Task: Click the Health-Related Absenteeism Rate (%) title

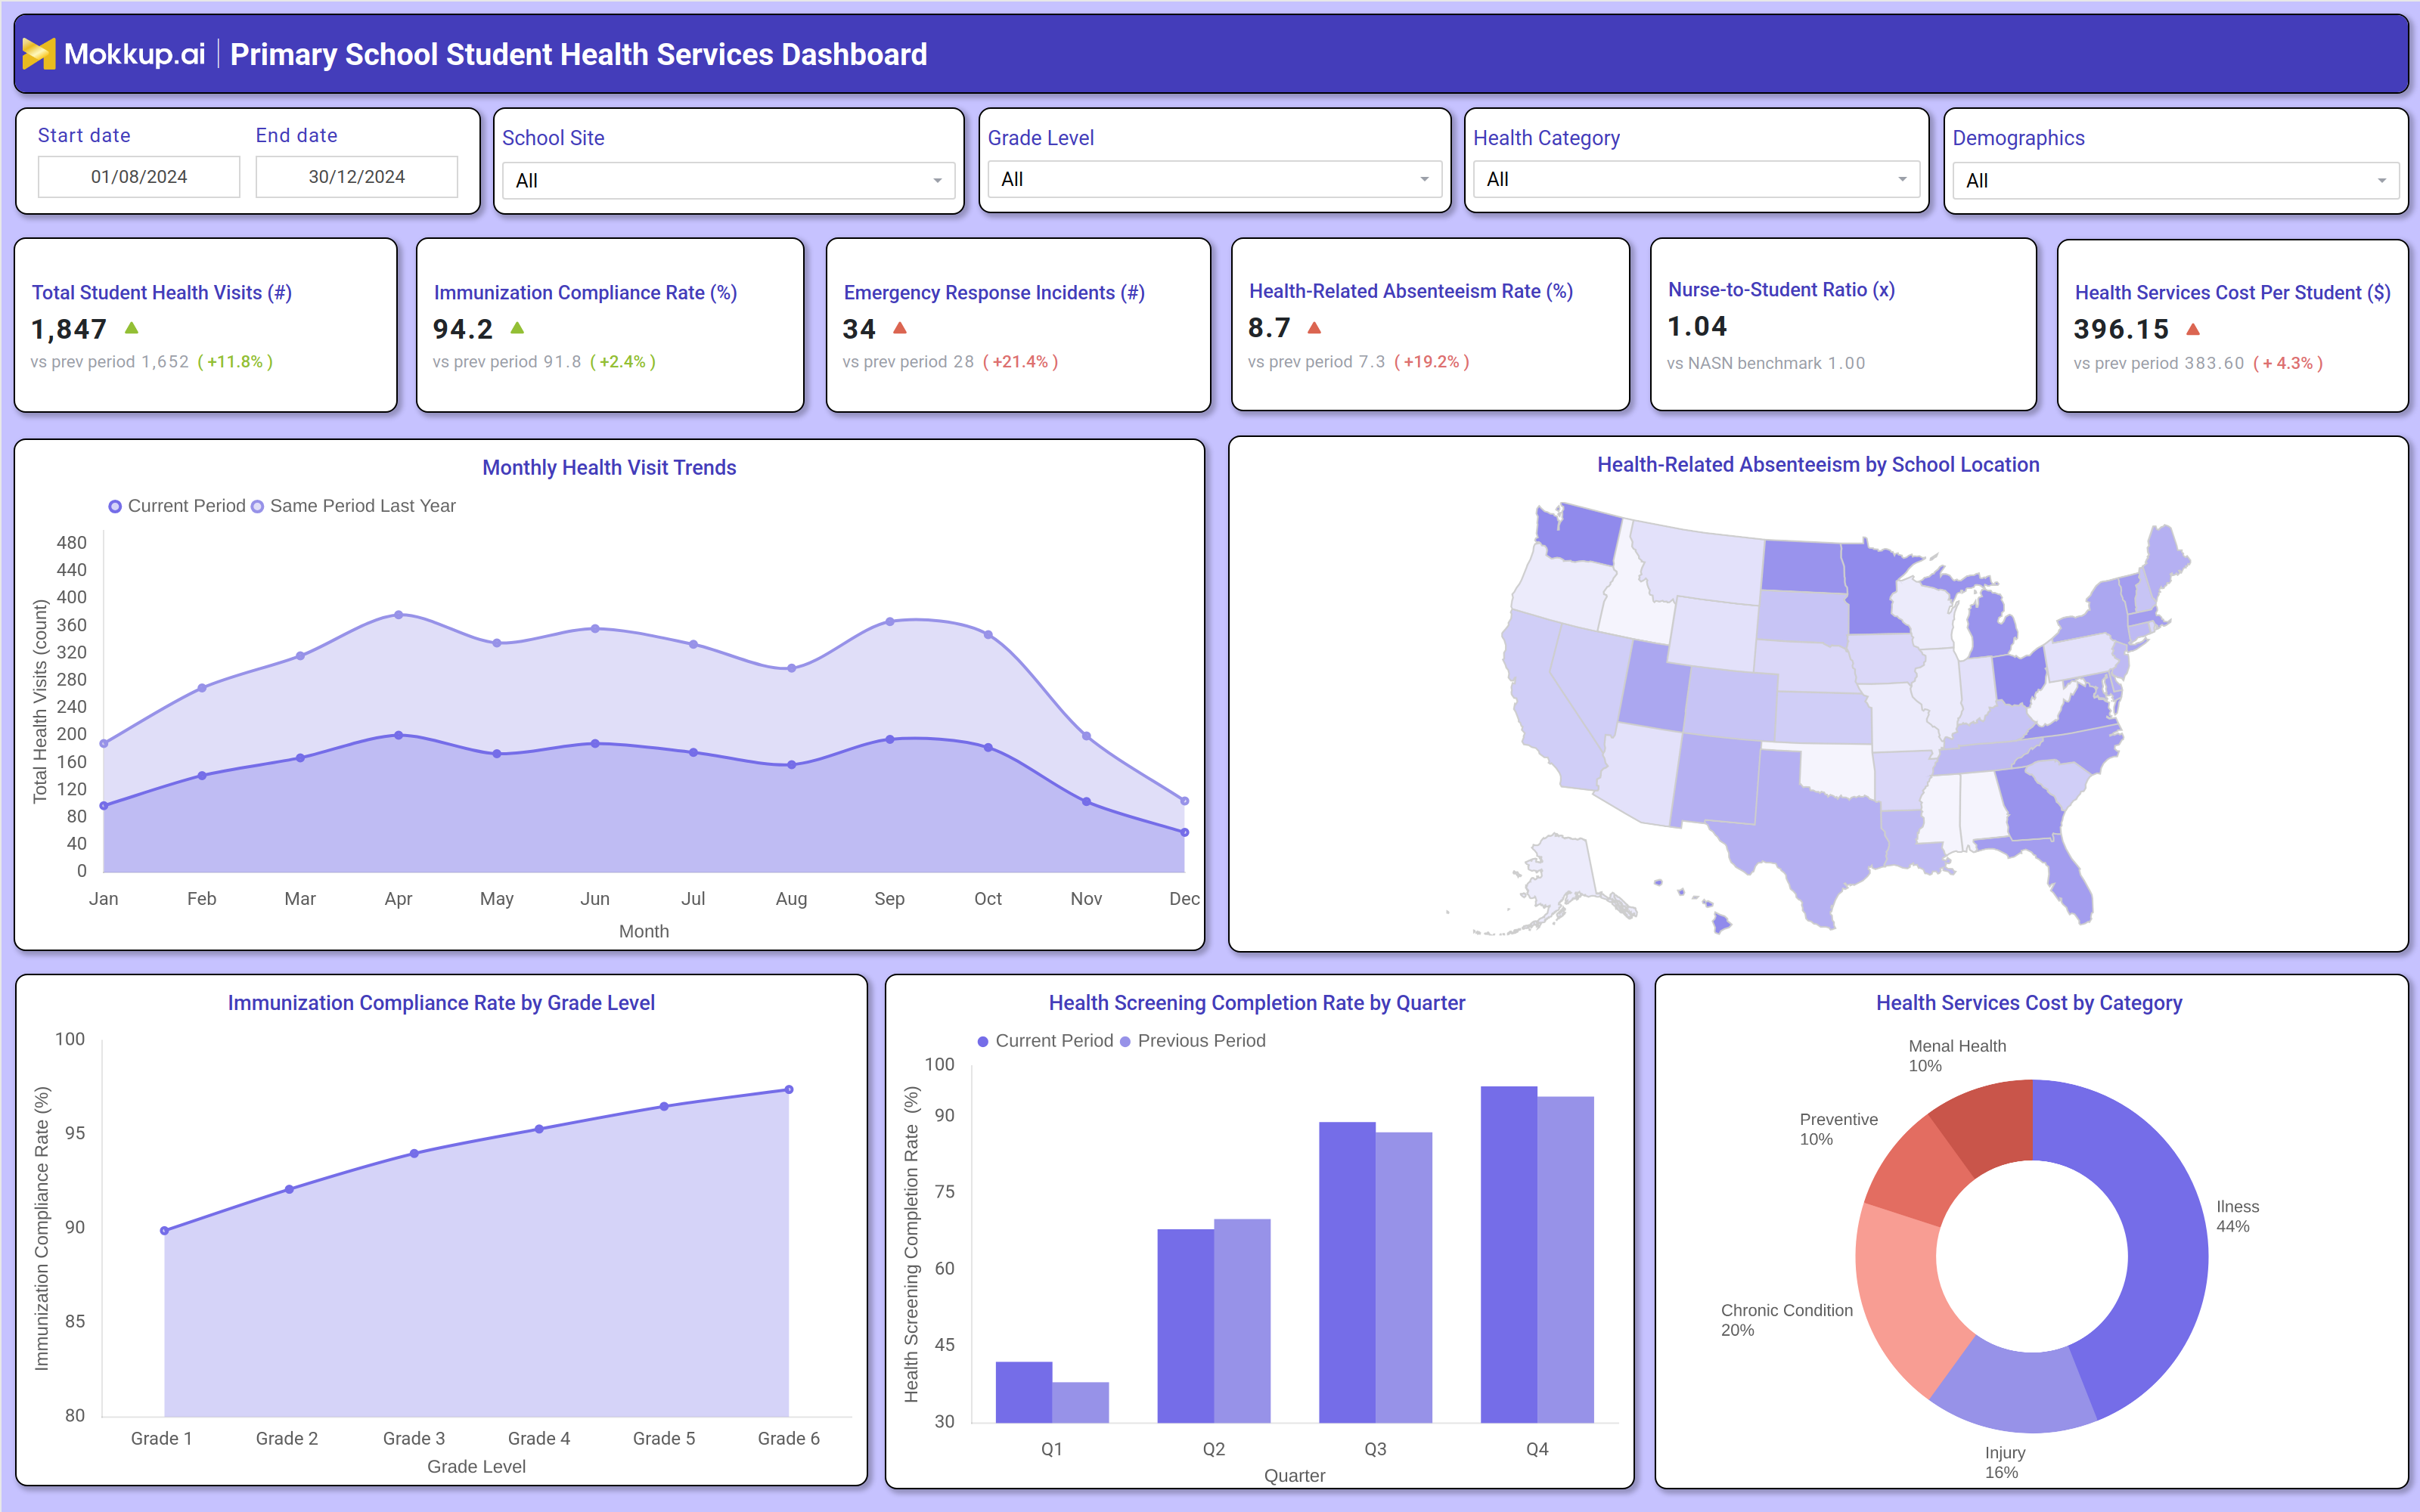Action: tap(1411, 291)
